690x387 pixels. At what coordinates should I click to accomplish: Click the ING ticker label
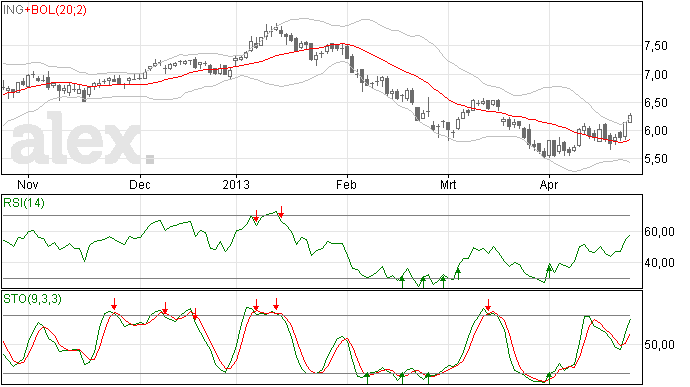tap(13, 9)
